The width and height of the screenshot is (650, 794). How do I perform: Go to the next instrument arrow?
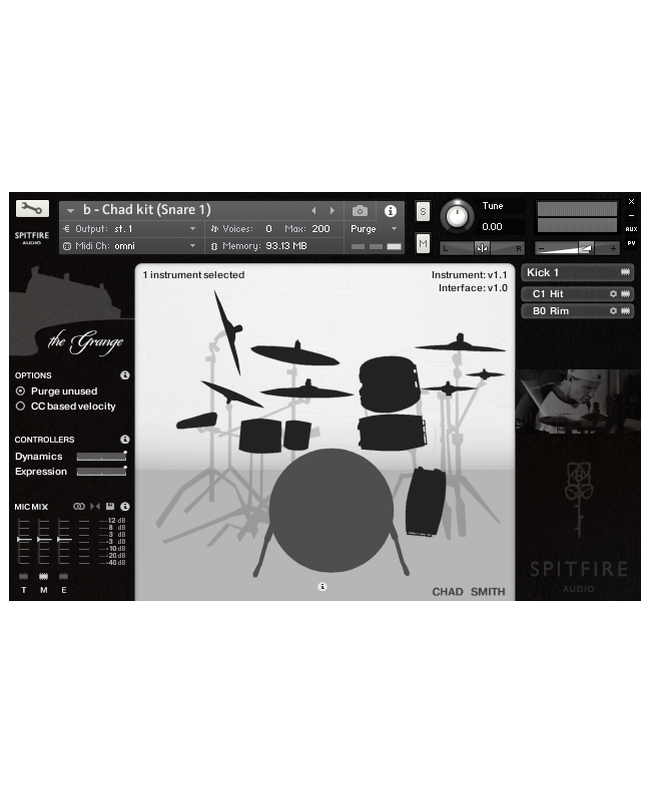pos(332,211)
